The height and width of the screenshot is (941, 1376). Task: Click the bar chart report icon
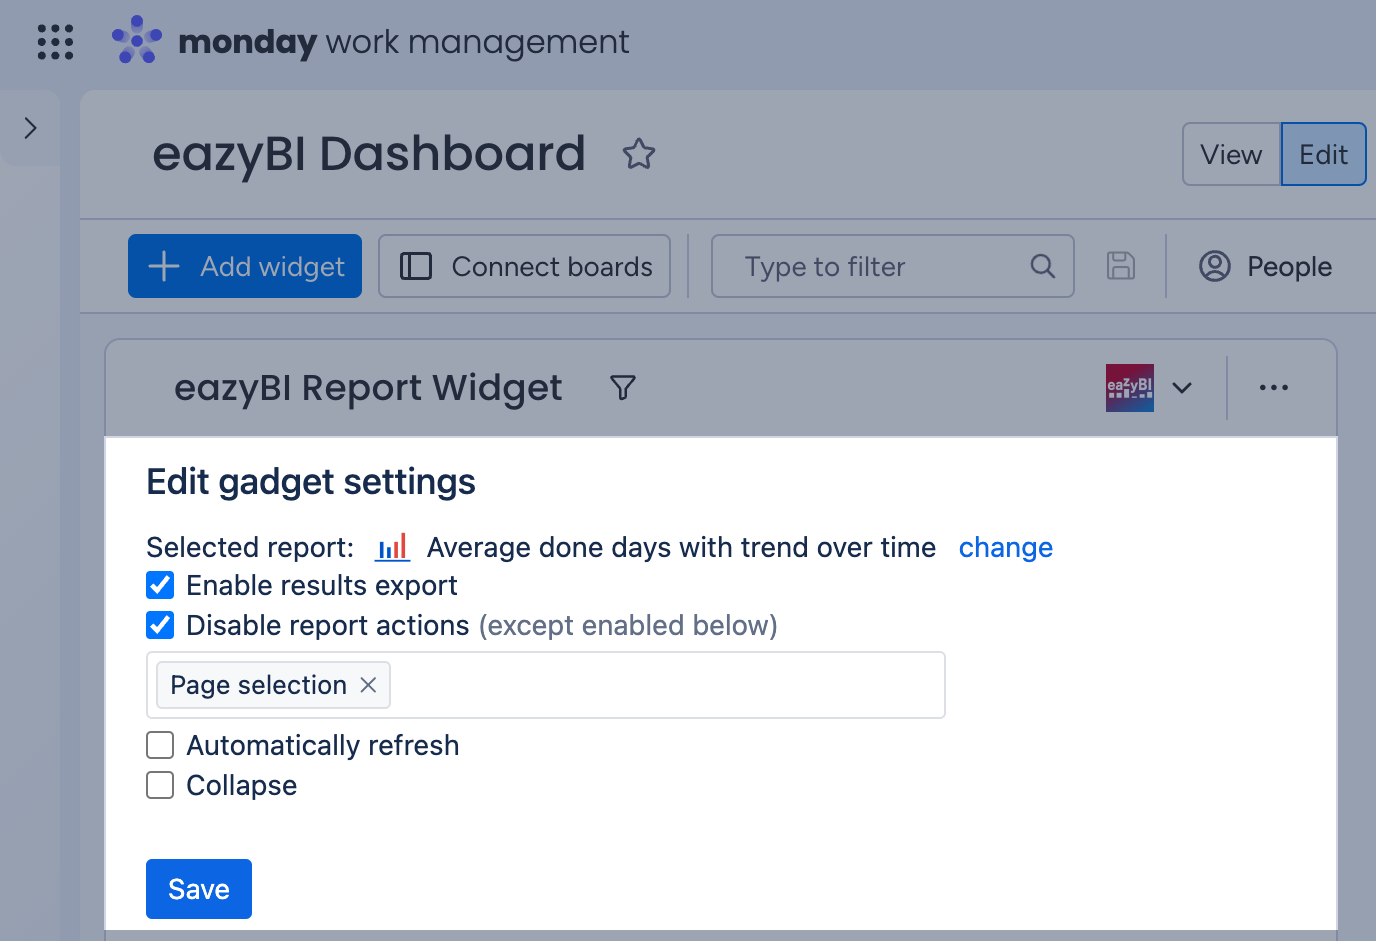click(x=393, y=547)
